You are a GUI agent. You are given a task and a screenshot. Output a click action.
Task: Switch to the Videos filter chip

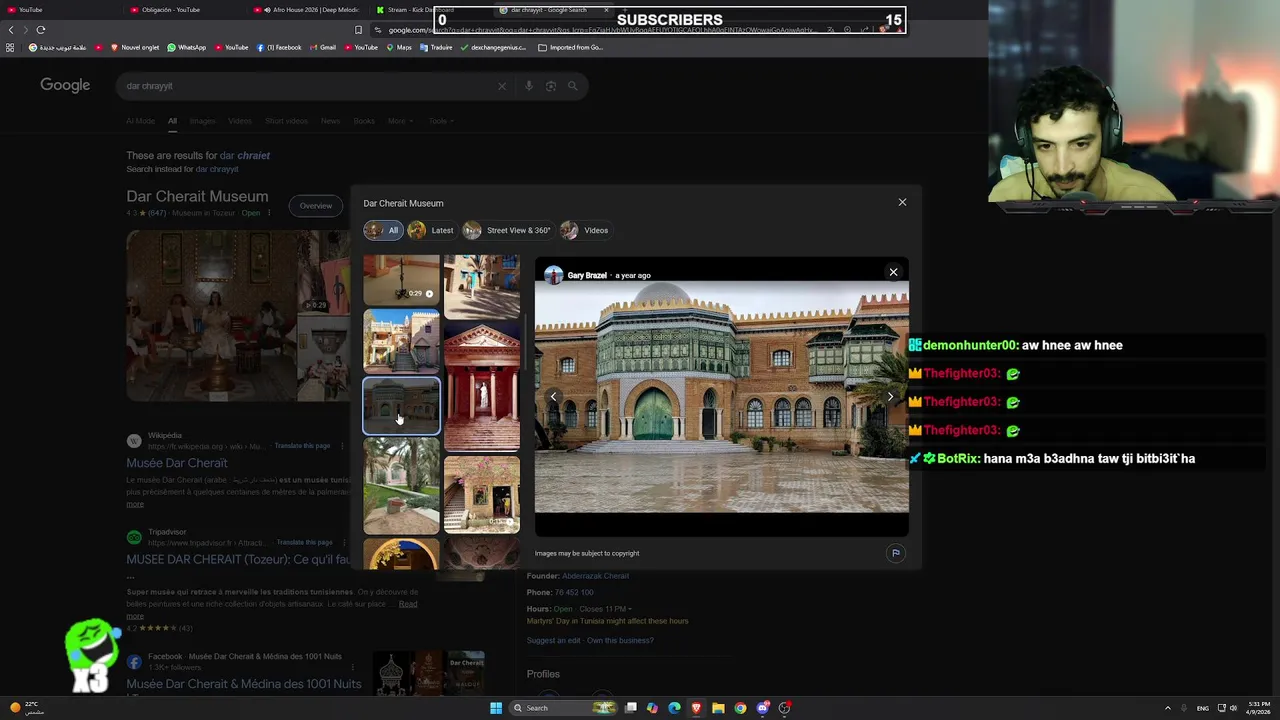point(585,230)
